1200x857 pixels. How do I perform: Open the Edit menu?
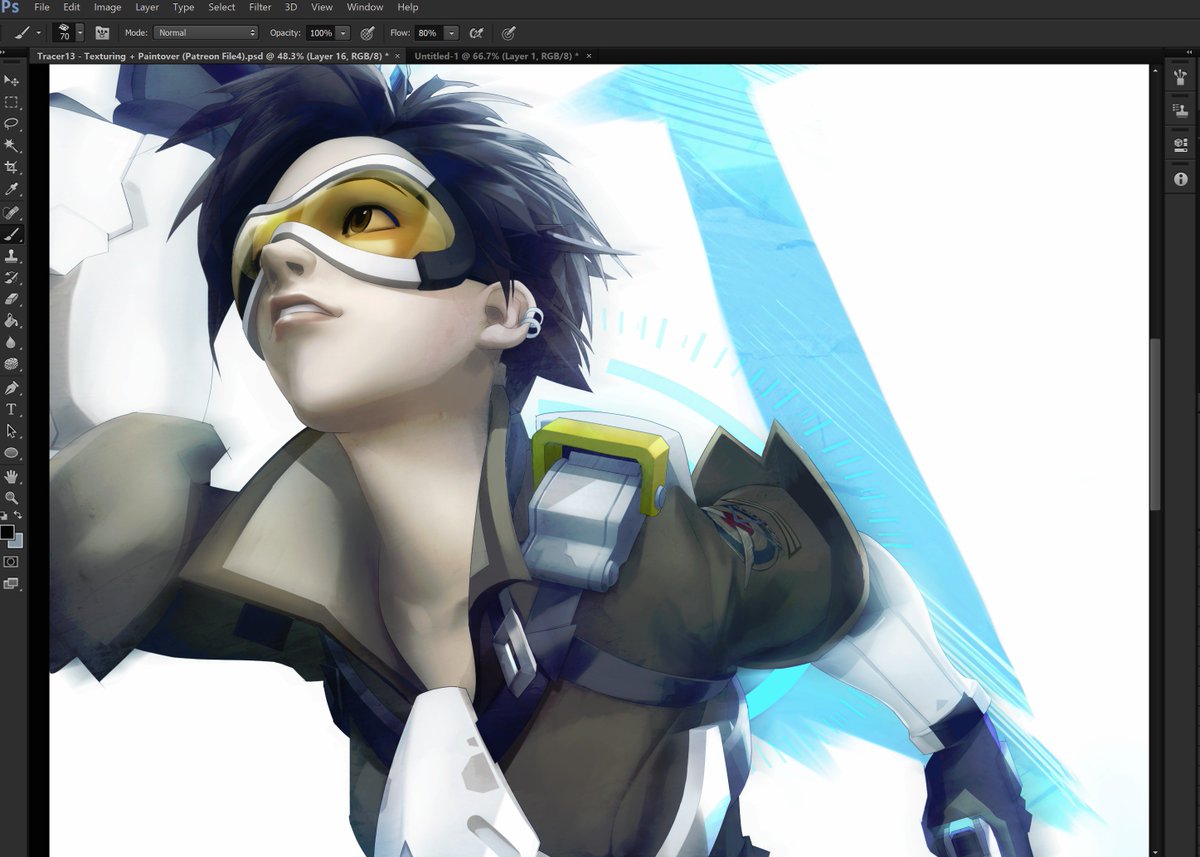(x=72, y=7)
